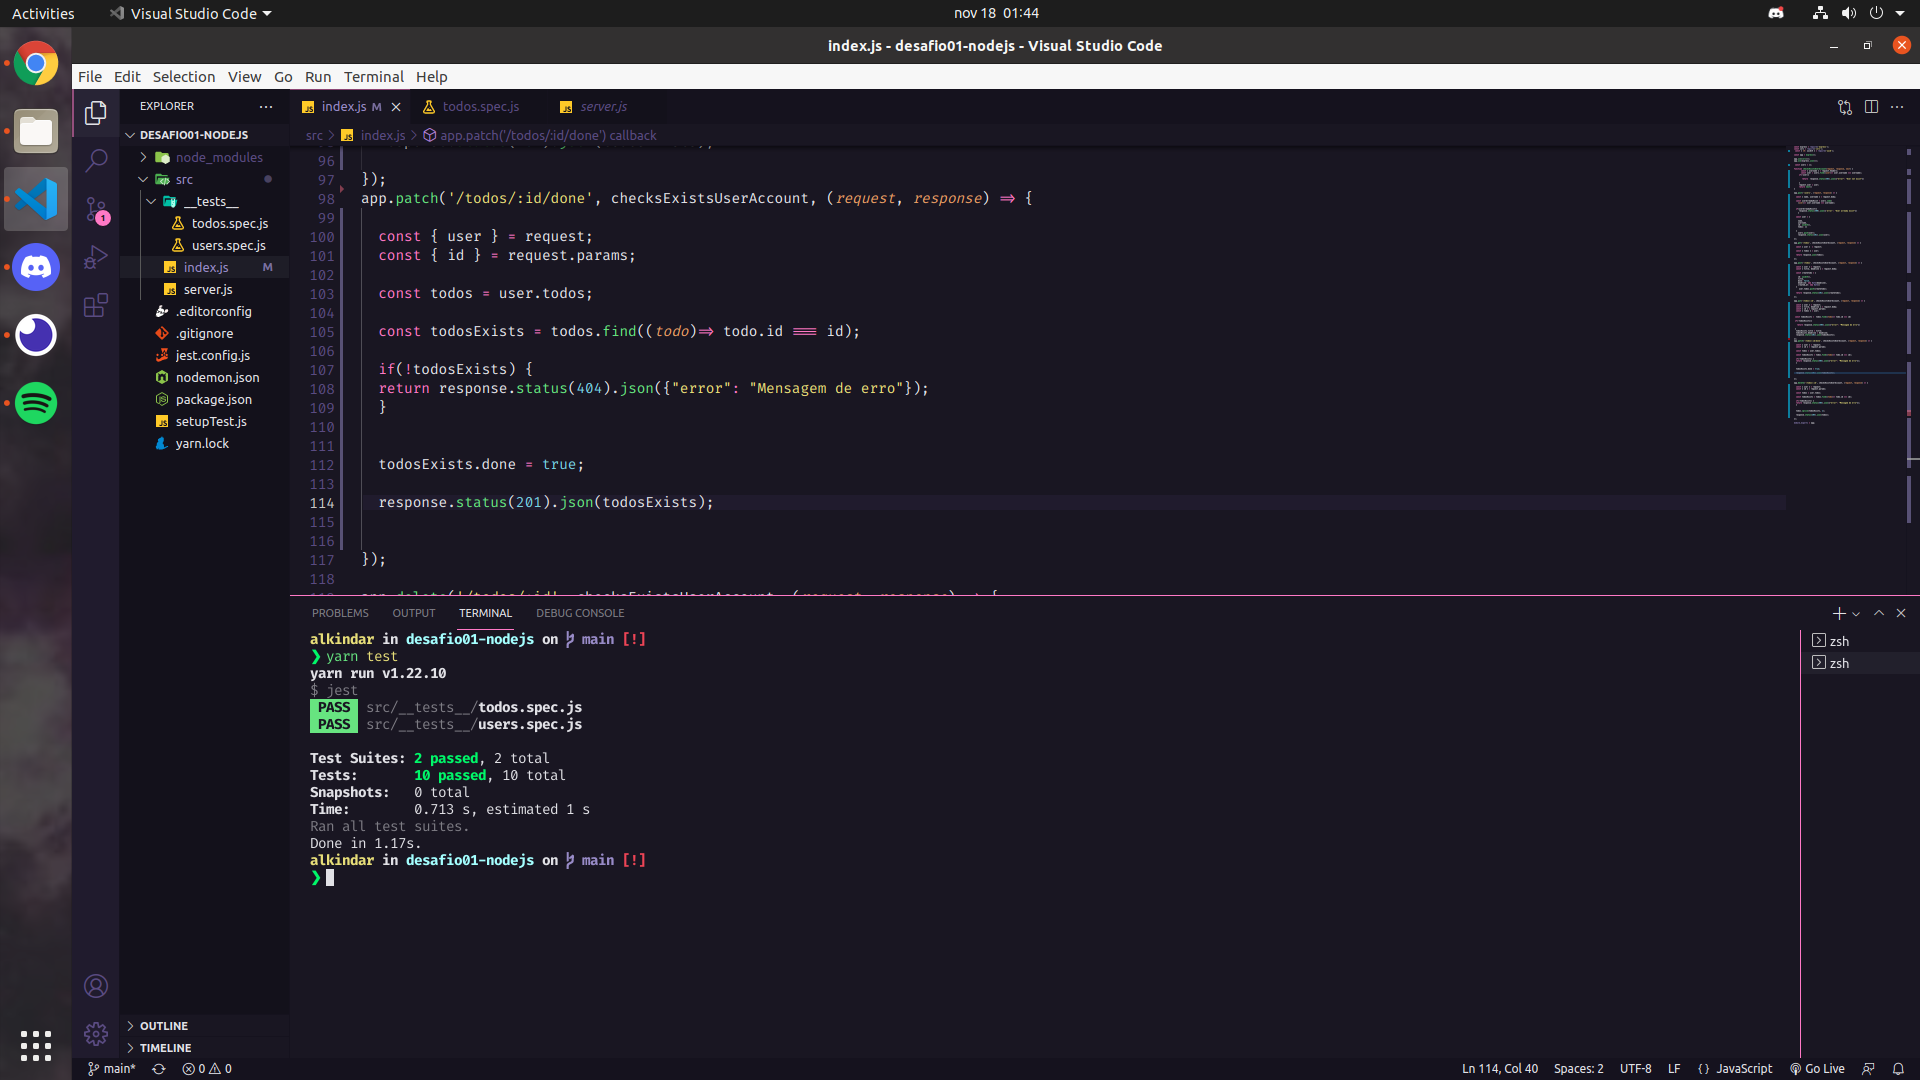Open the Accounts menu
Screen dimensions: 1920x1080
(95, 986)
